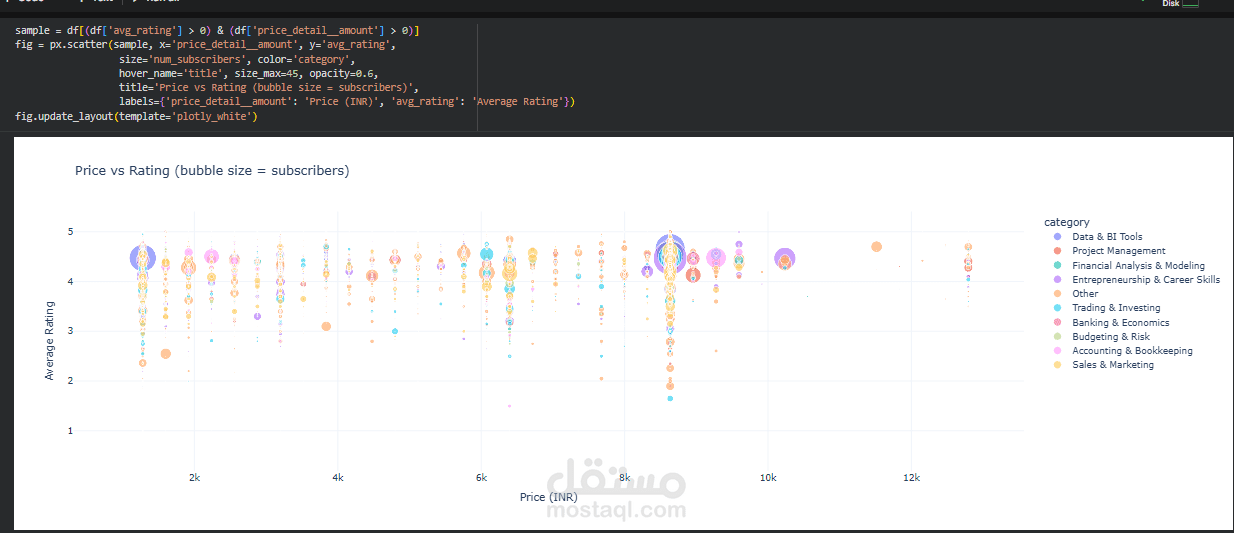
Task: Click the Price vs Rating chart title
Action: pyautogui.click(x=212, y=171)
